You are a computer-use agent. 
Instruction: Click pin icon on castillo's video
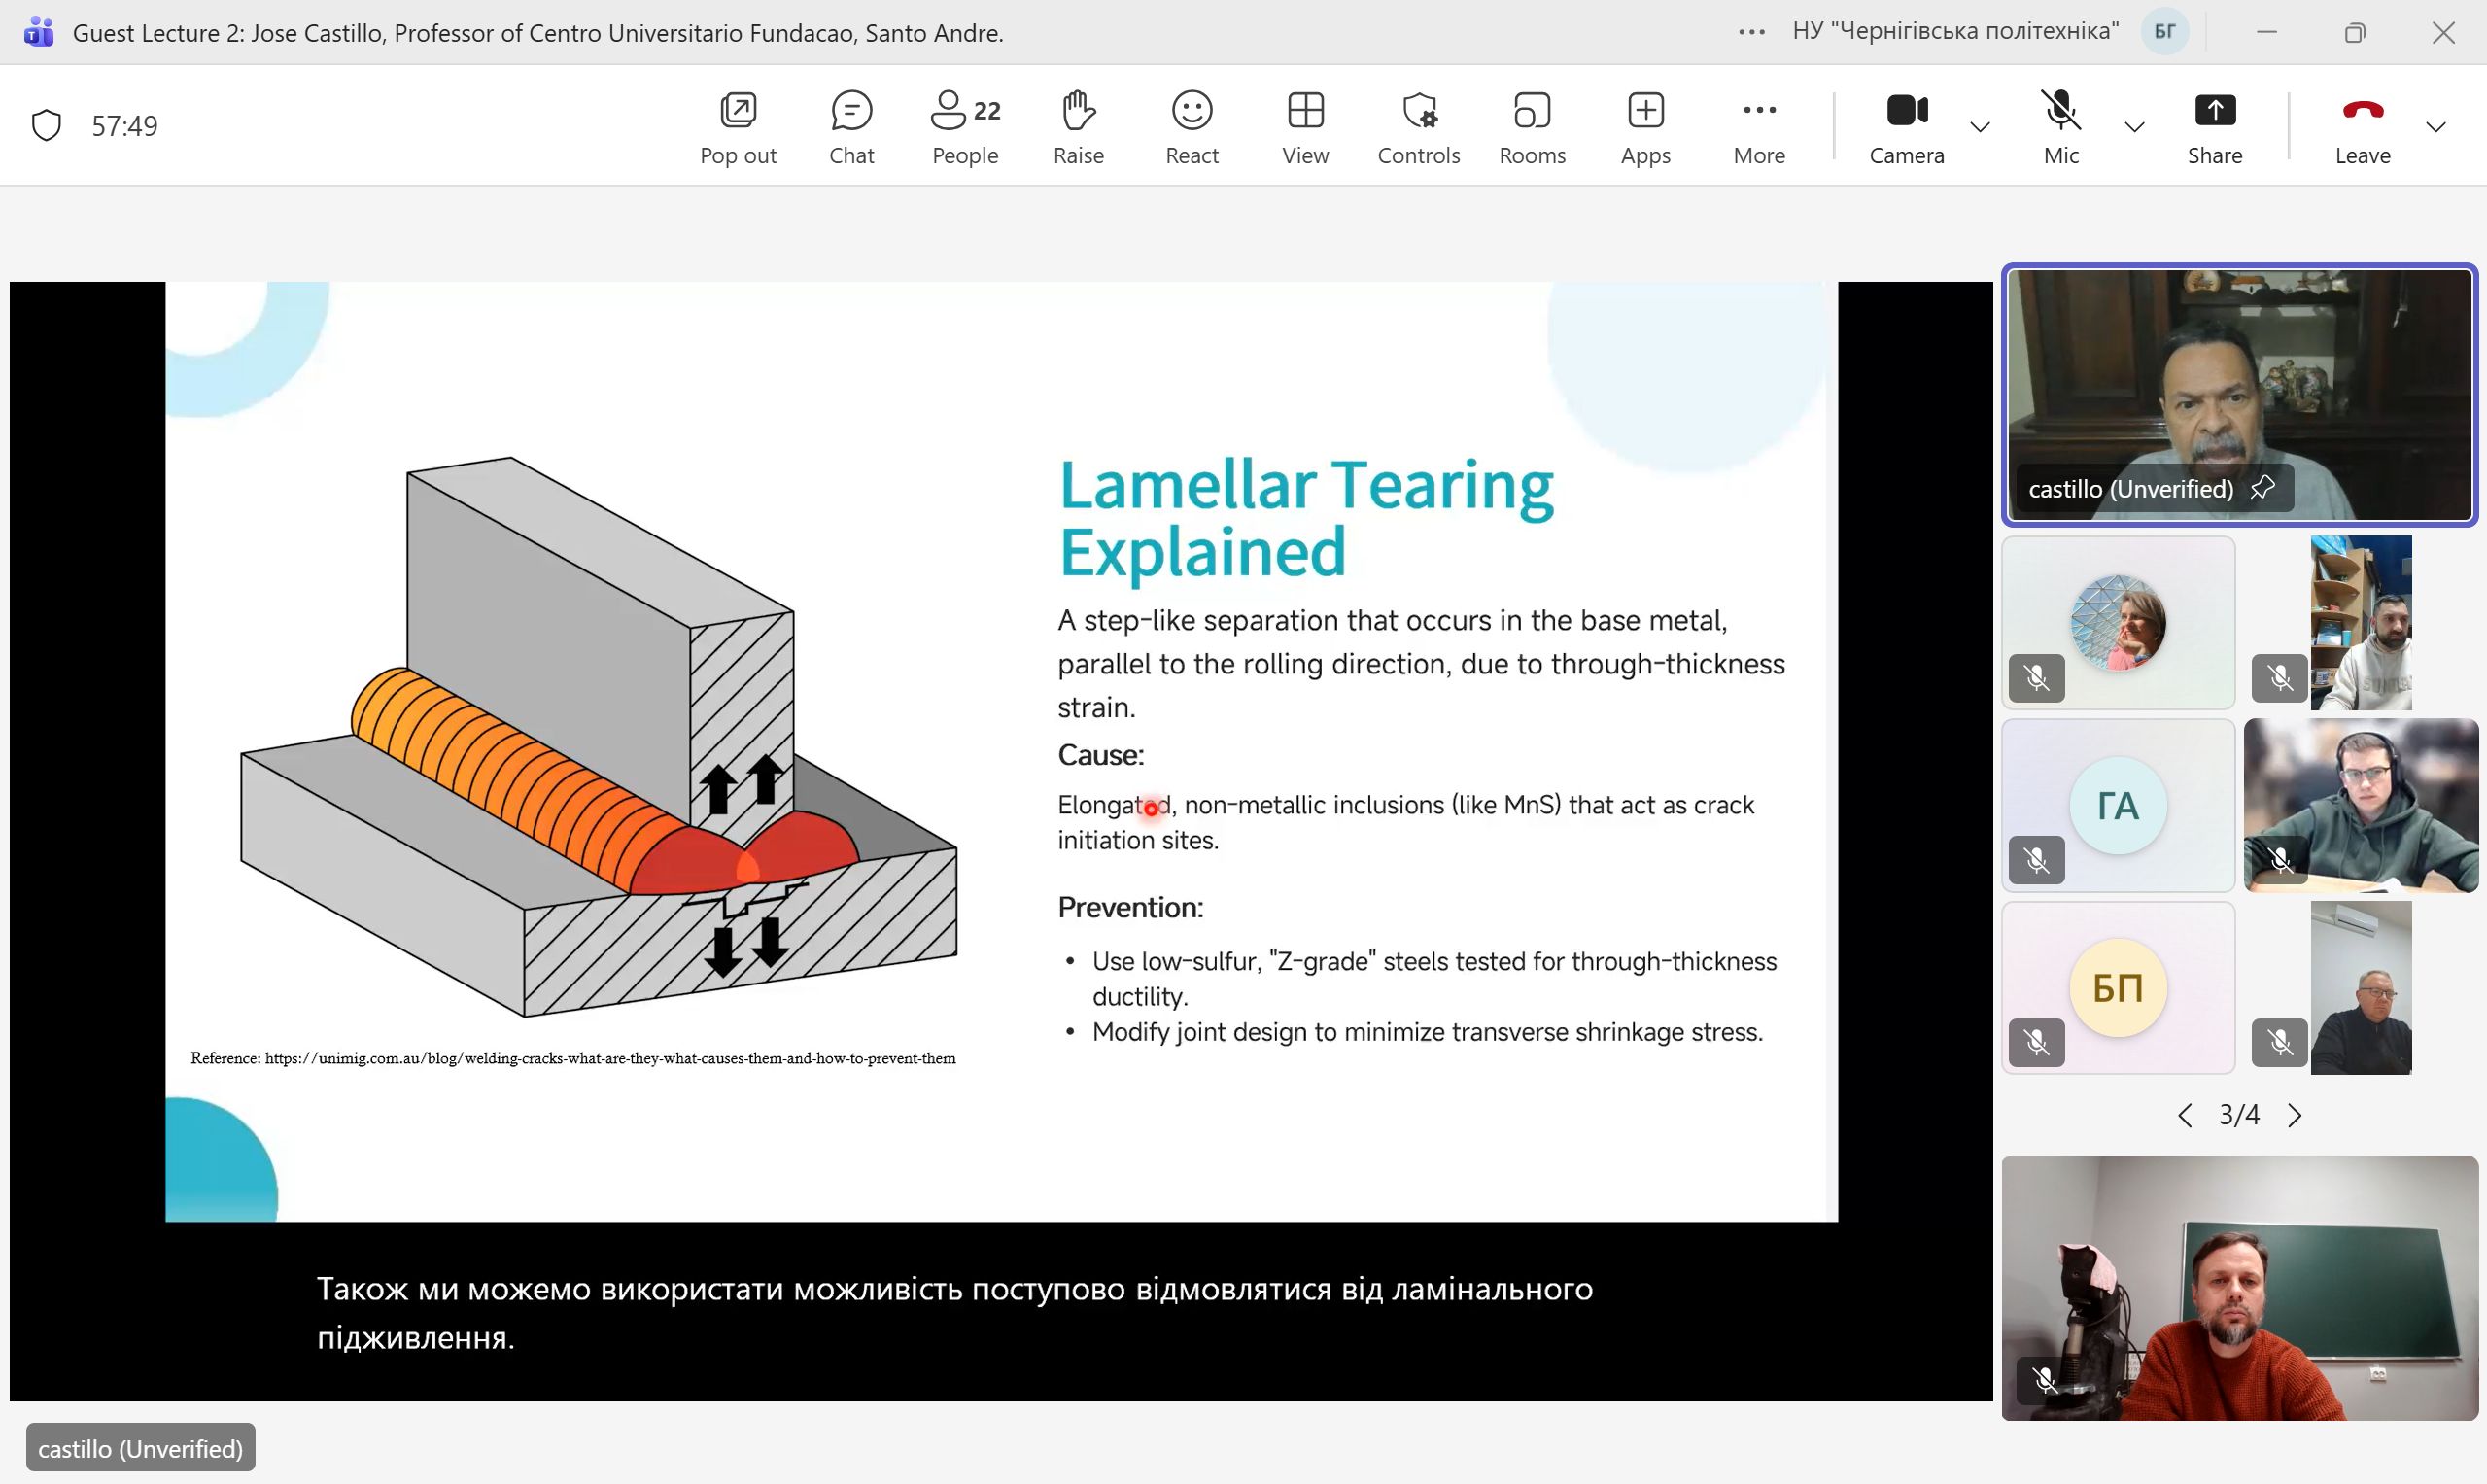coord(2262,488)
